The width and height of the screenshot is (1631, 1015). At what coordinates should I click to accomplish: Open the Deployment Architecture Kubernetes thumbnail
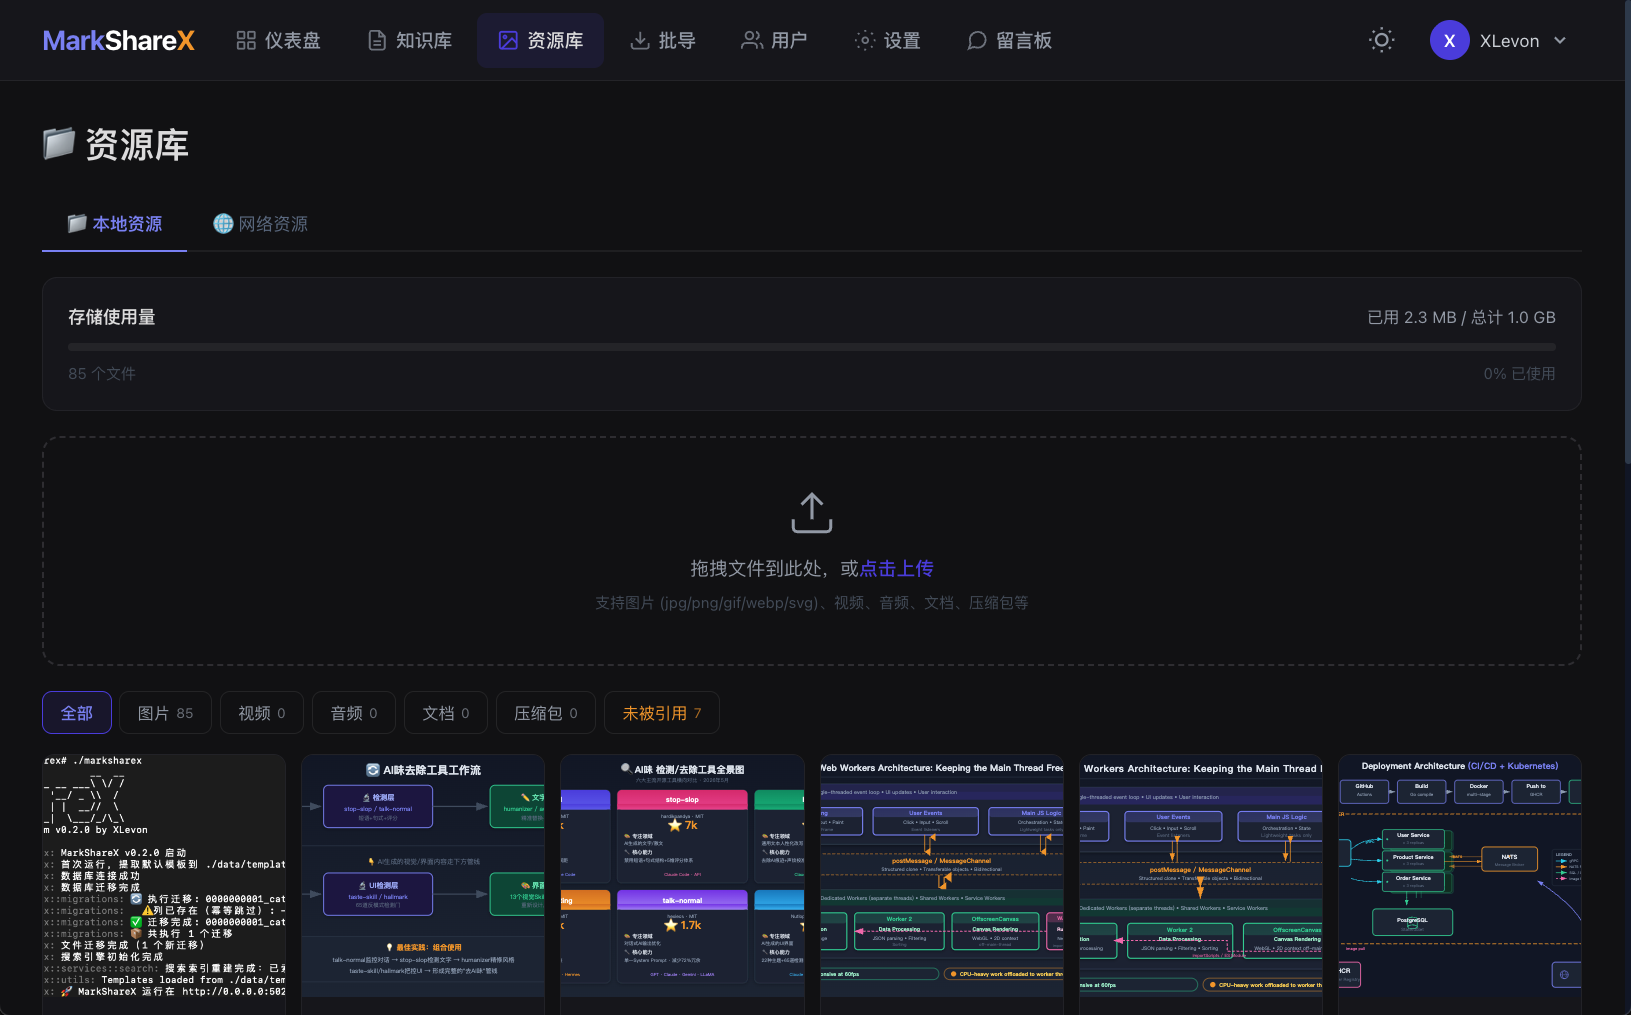1460,885
